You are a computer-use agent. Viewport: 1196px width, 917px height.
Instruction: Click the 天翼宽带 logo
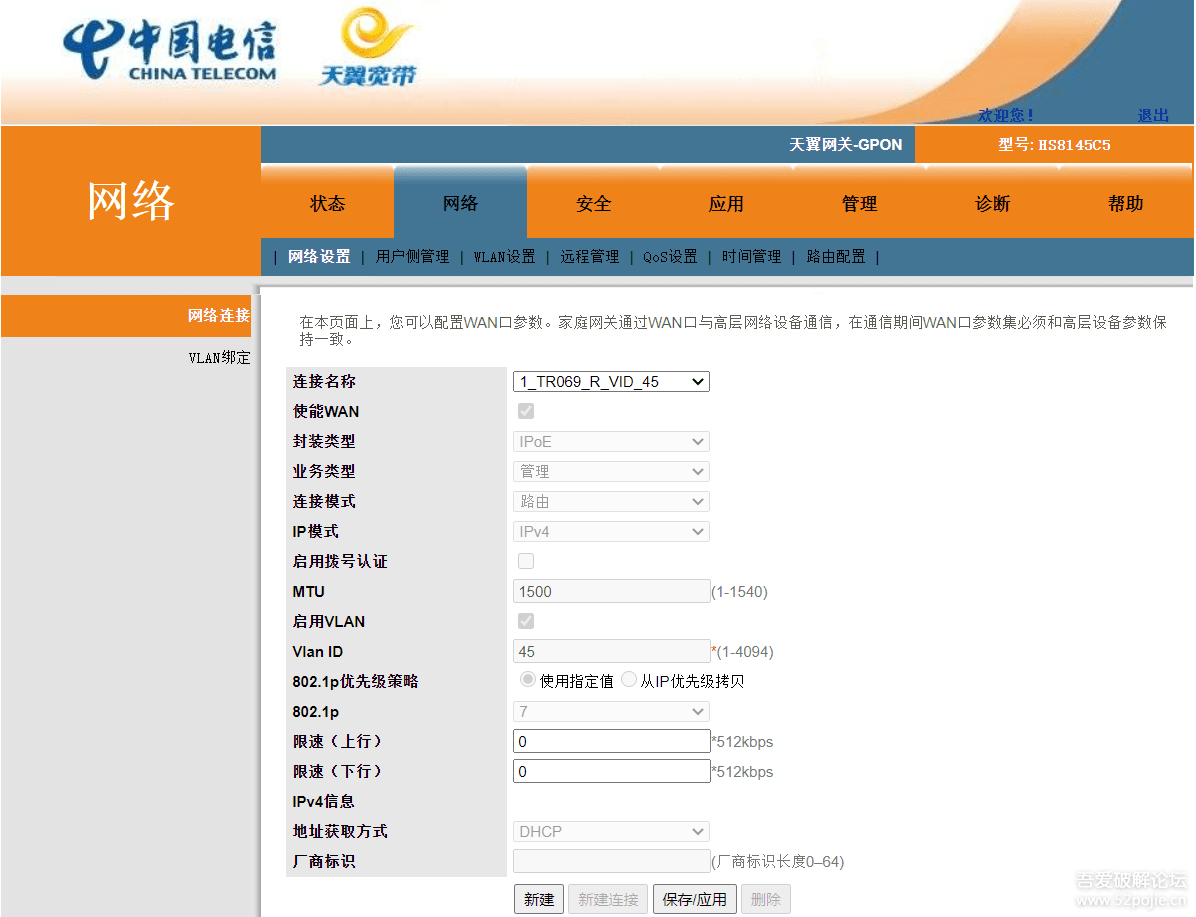pos(368,47)
